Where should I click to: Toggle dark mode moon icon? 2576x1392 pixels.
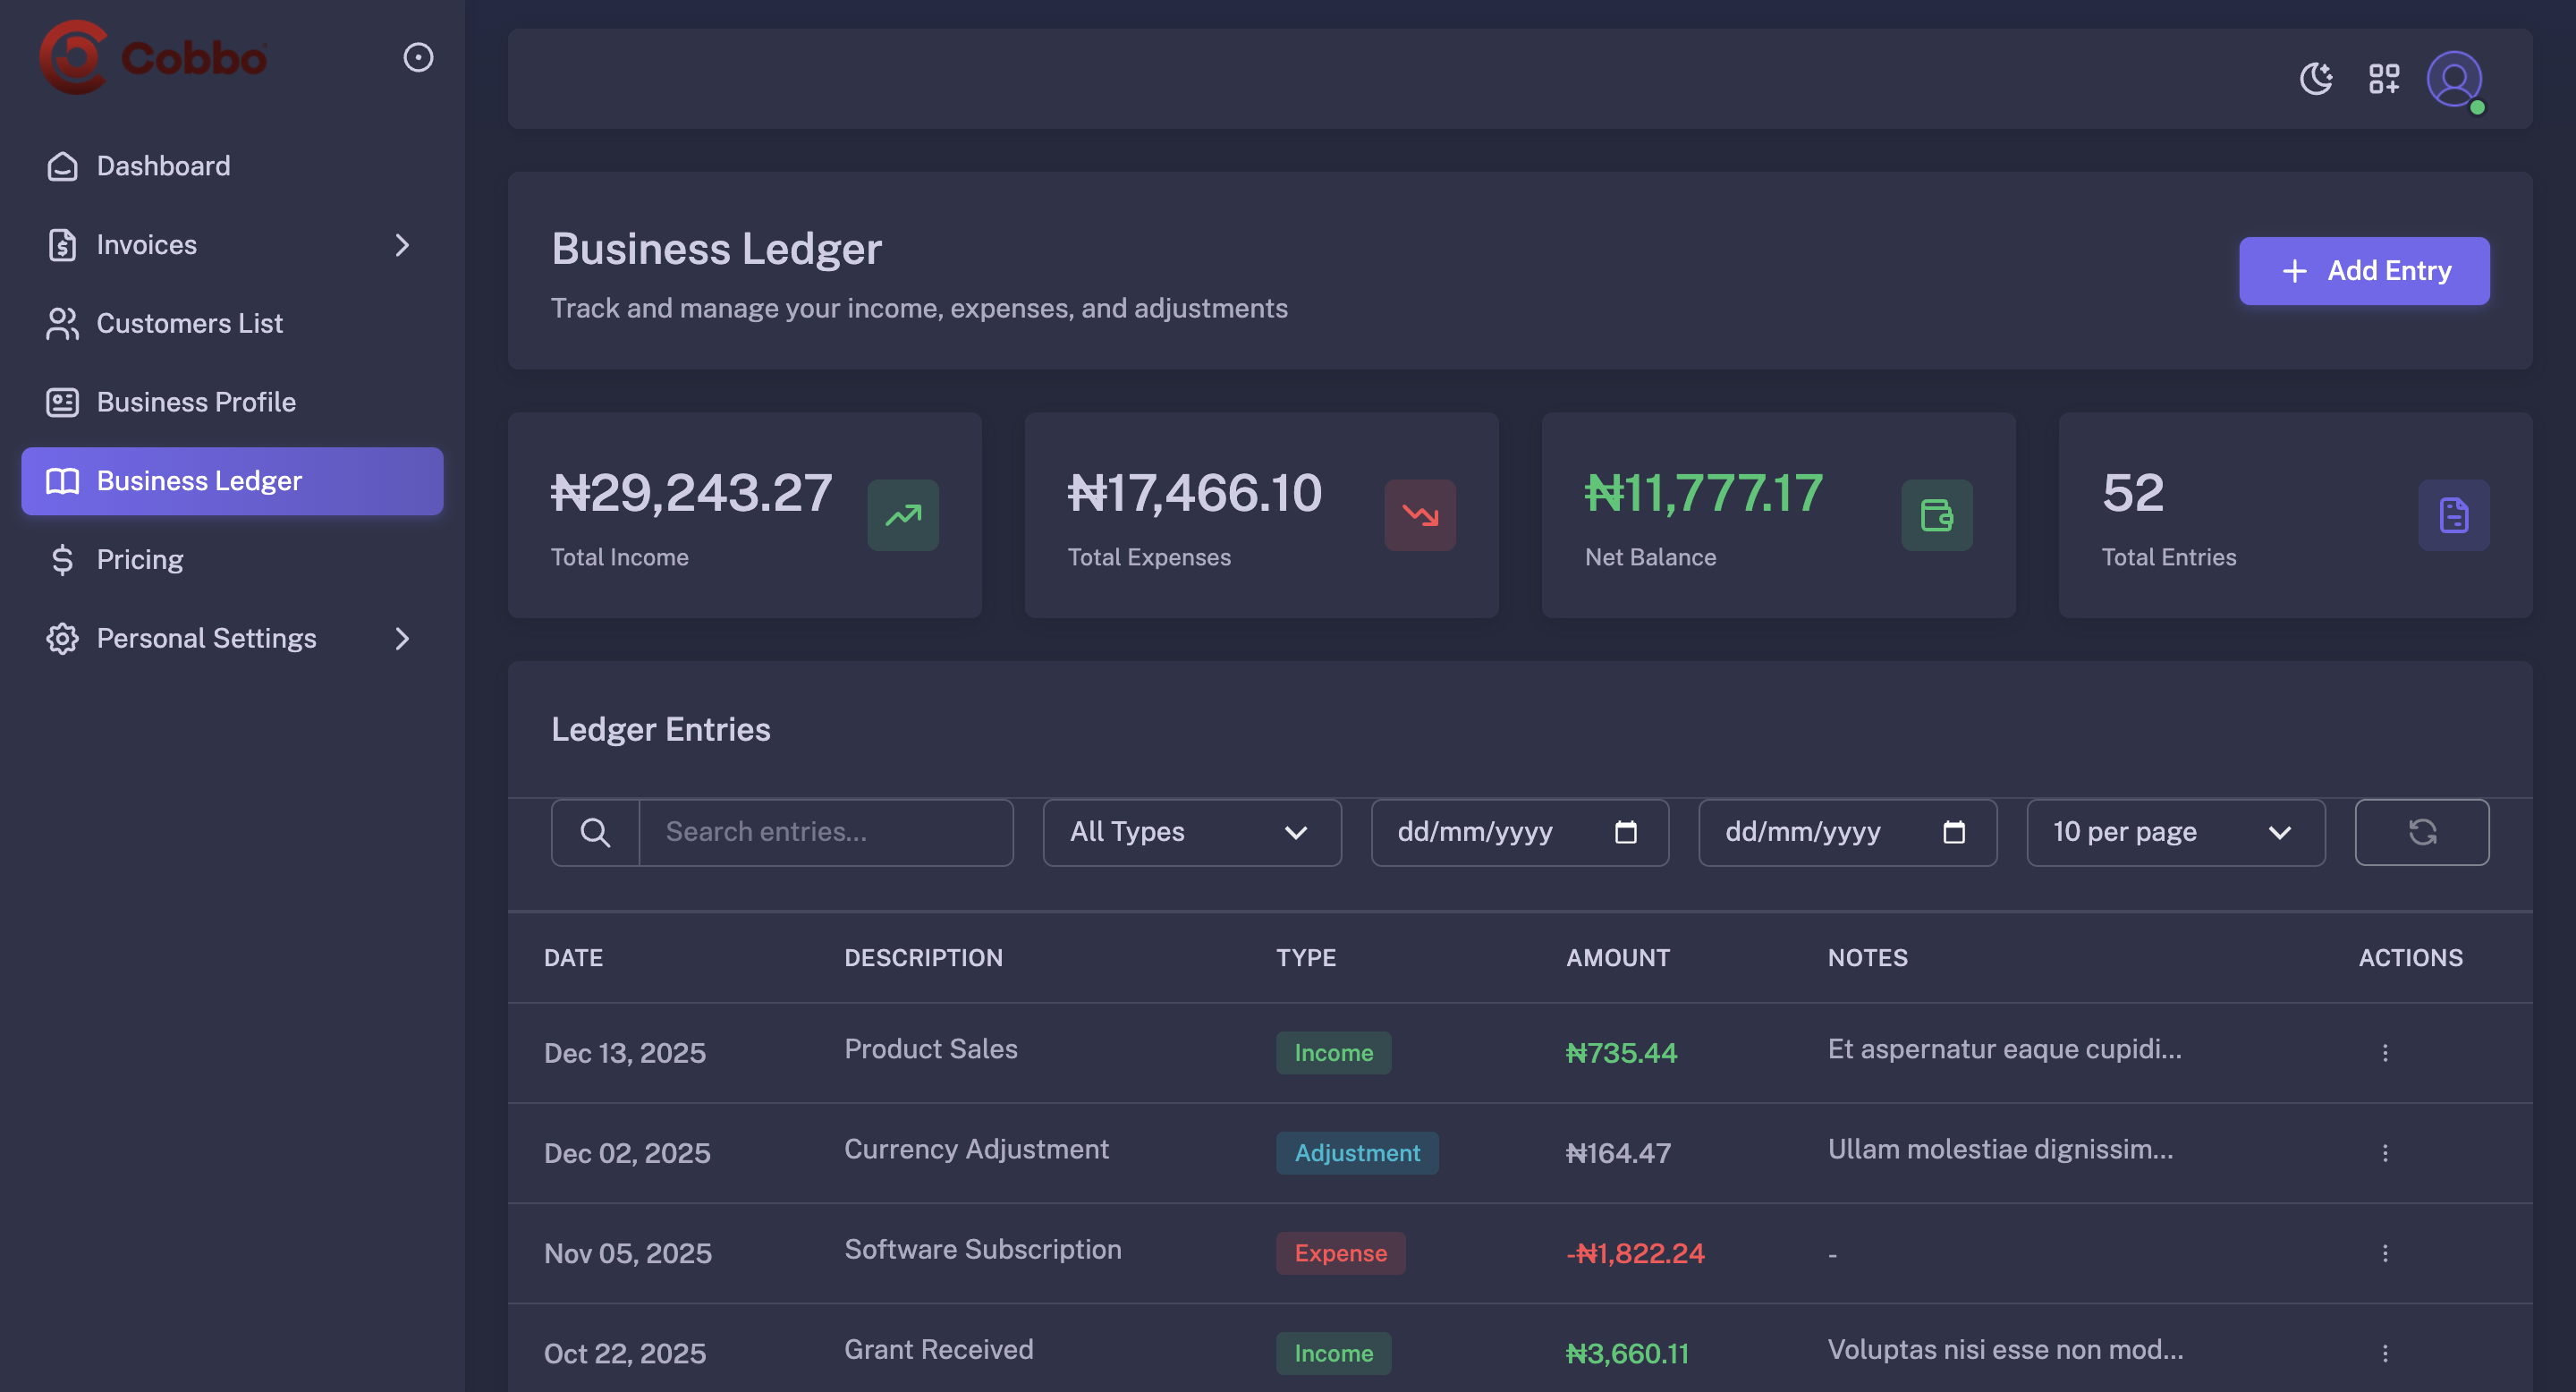pos(2315,78)
